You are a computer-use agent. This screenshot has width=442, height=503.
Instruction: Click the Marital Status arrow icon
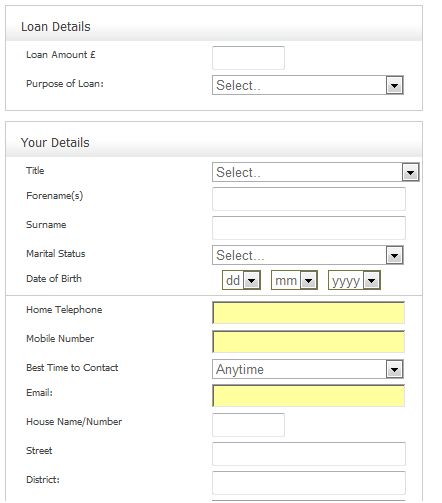click(x=395, y=256)
